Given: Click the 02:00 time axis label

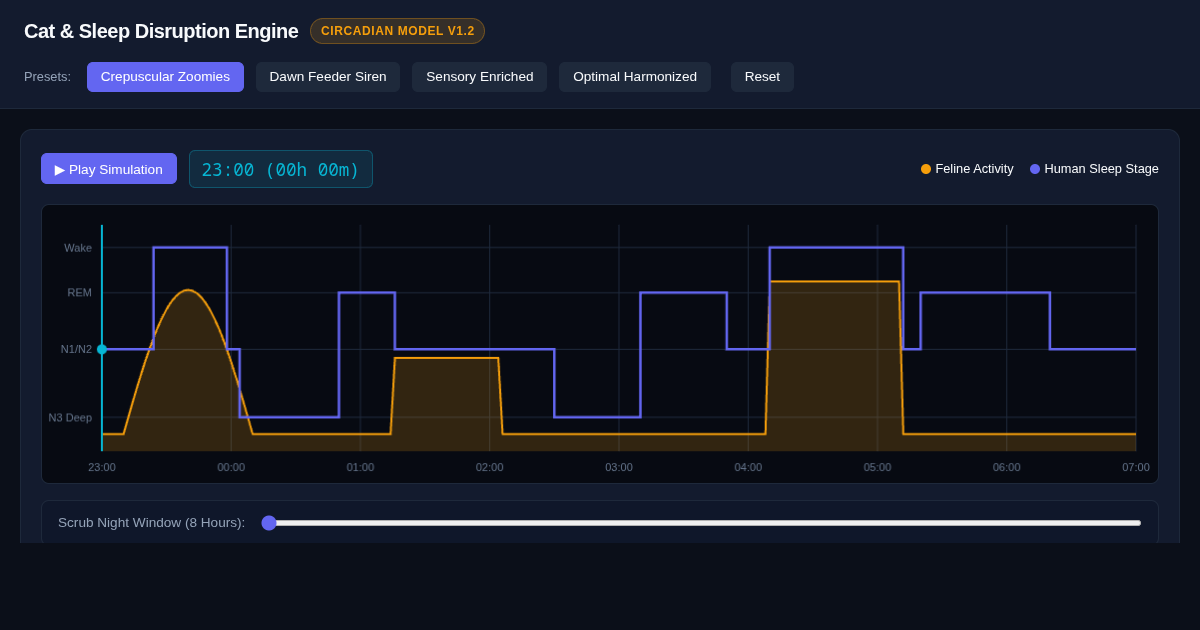Looking at the screenshot, I should click(489, 467).
